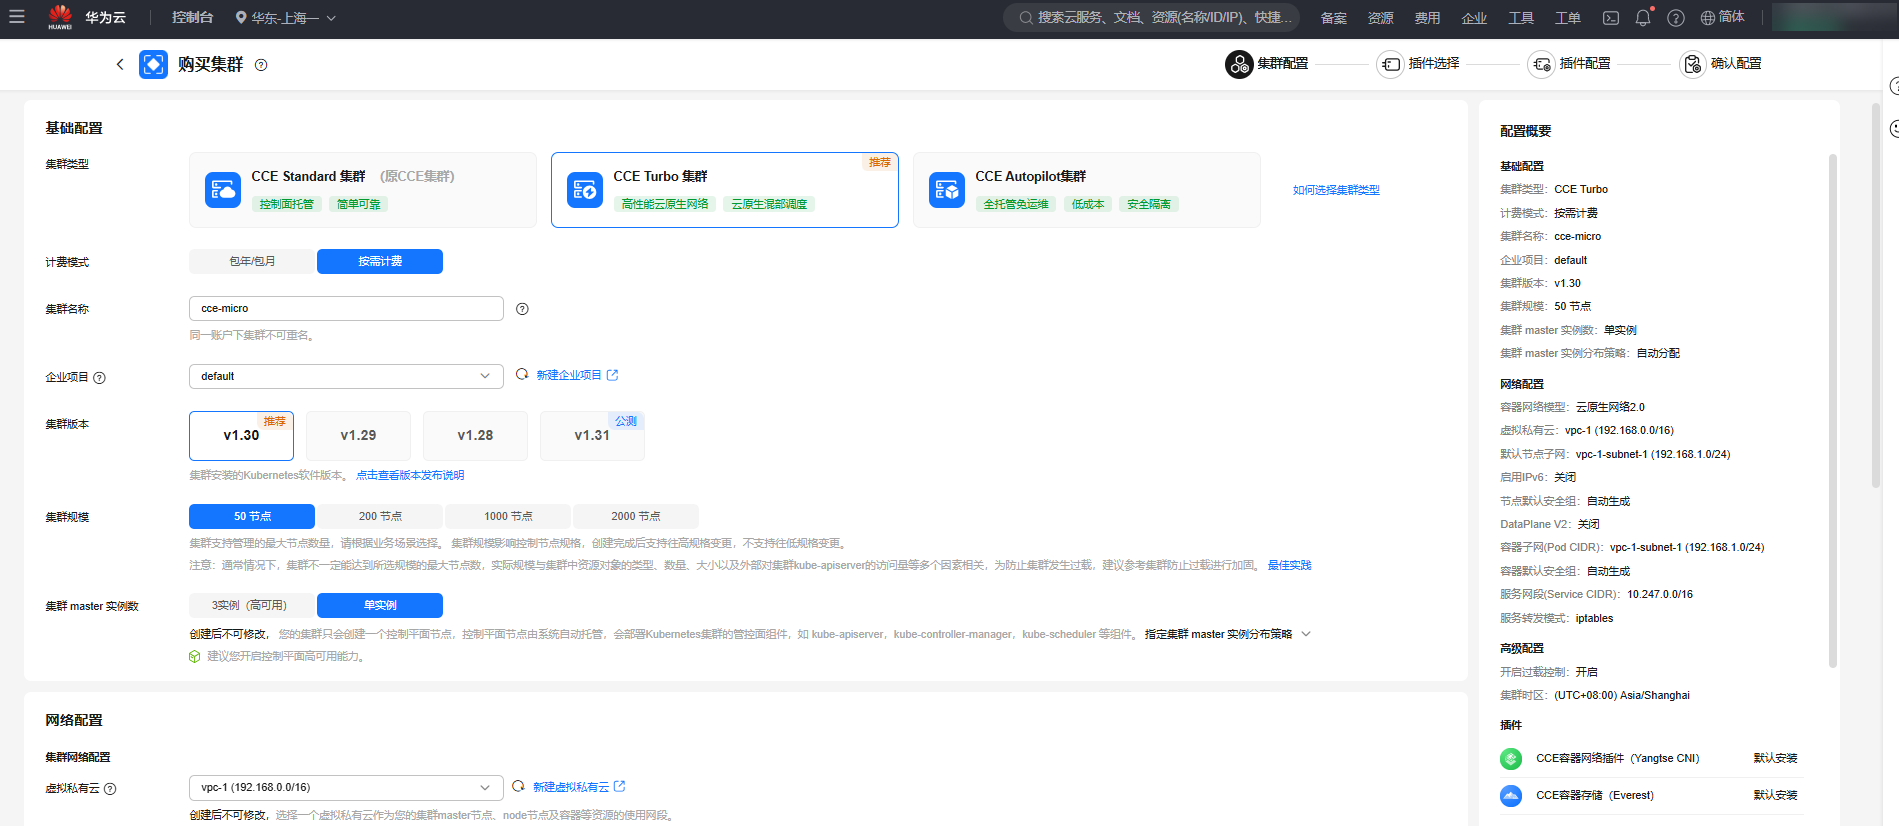The width and height of the screenshot is (1899, 826).
Task: Set cluster scale to 2000 节点
Action: click(636, 516)
